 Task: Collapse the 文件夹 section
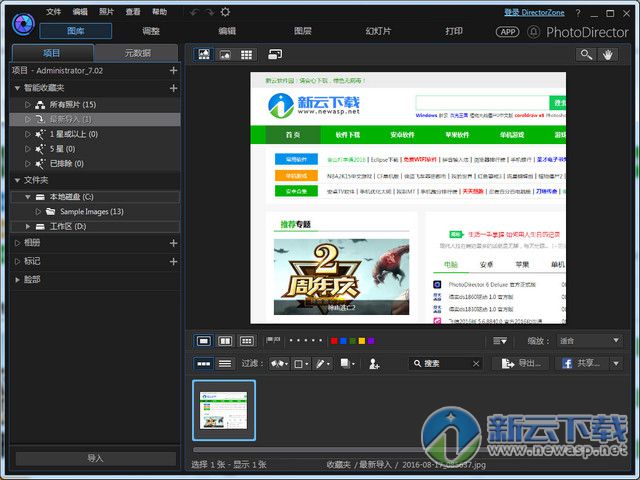17,180
